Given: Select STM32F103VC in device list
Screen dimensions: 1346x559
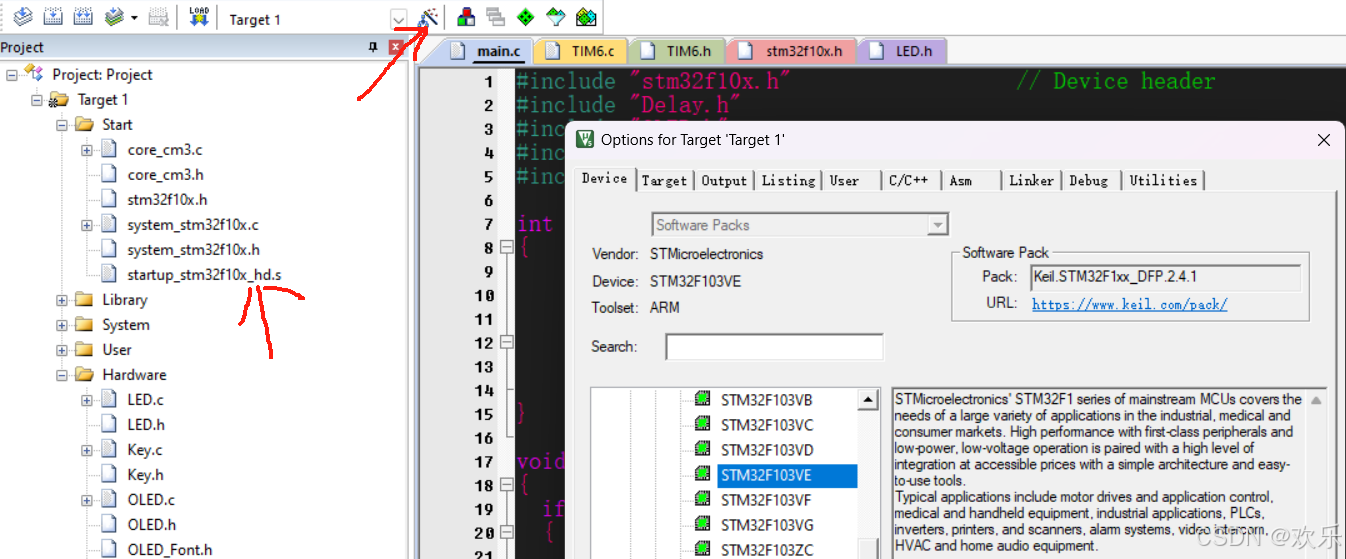Looking at the screenshot, I should coord(766,425).
